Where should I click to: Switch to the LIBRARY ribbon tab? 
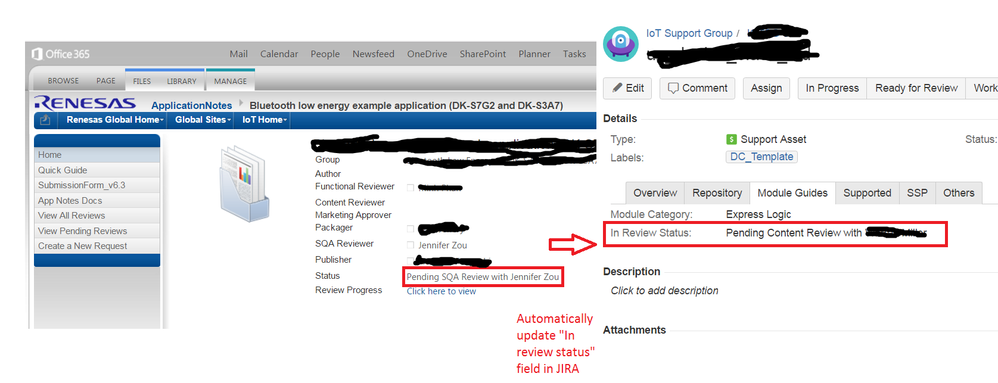point(181,81)
